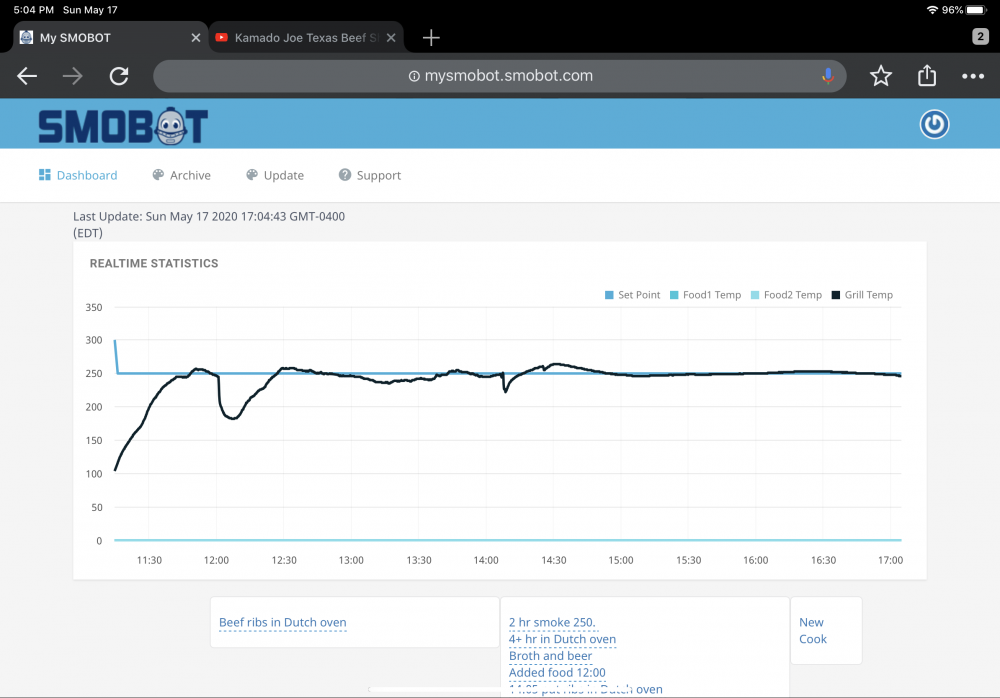Tap the browser forward arrow

pyautogui.click(x=73, y=76)
